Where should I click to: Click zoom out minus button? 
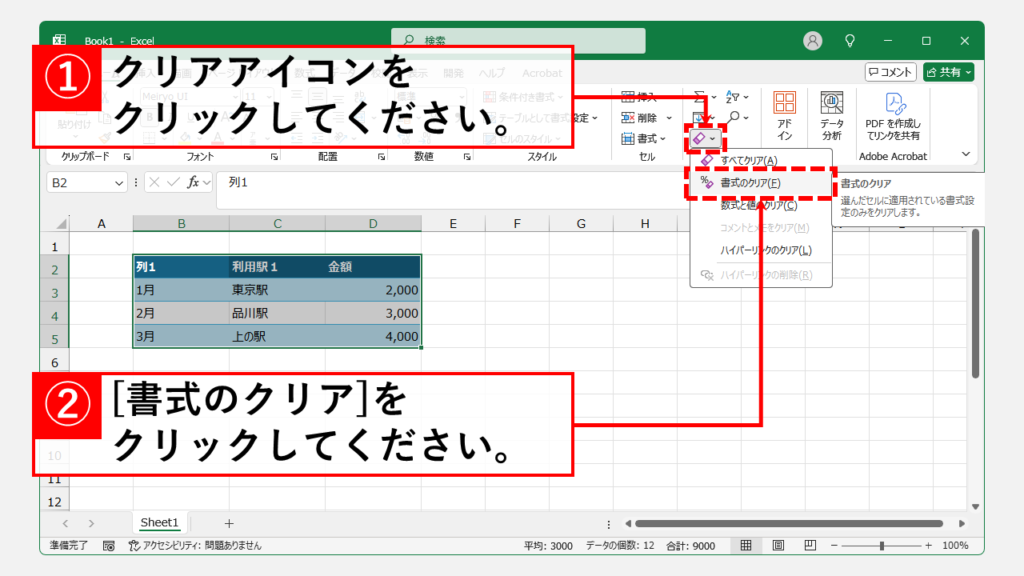coord(834,545)
